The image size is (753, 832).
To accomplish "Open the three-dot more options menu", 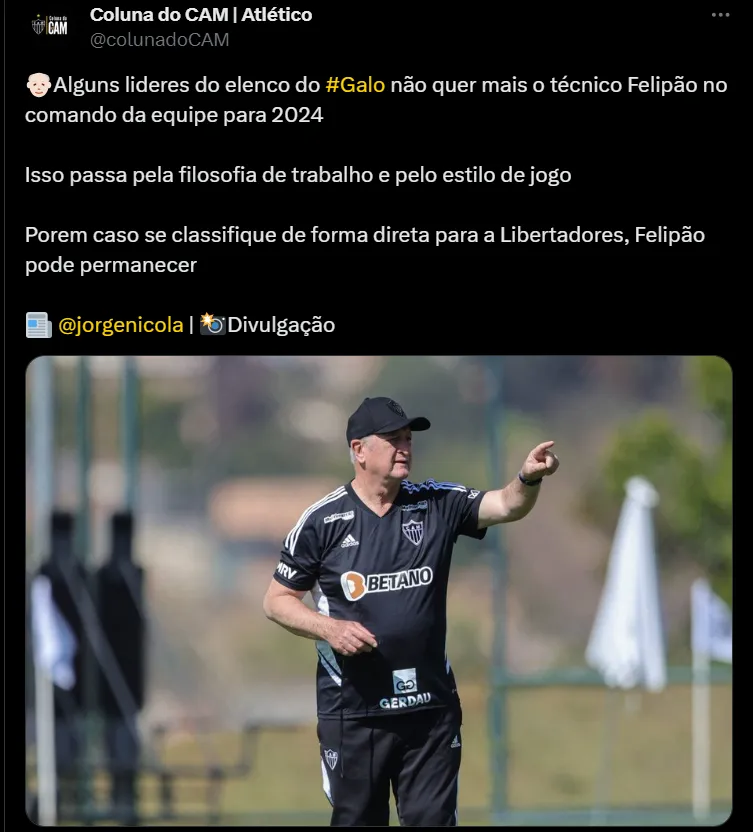I will 721,15.
